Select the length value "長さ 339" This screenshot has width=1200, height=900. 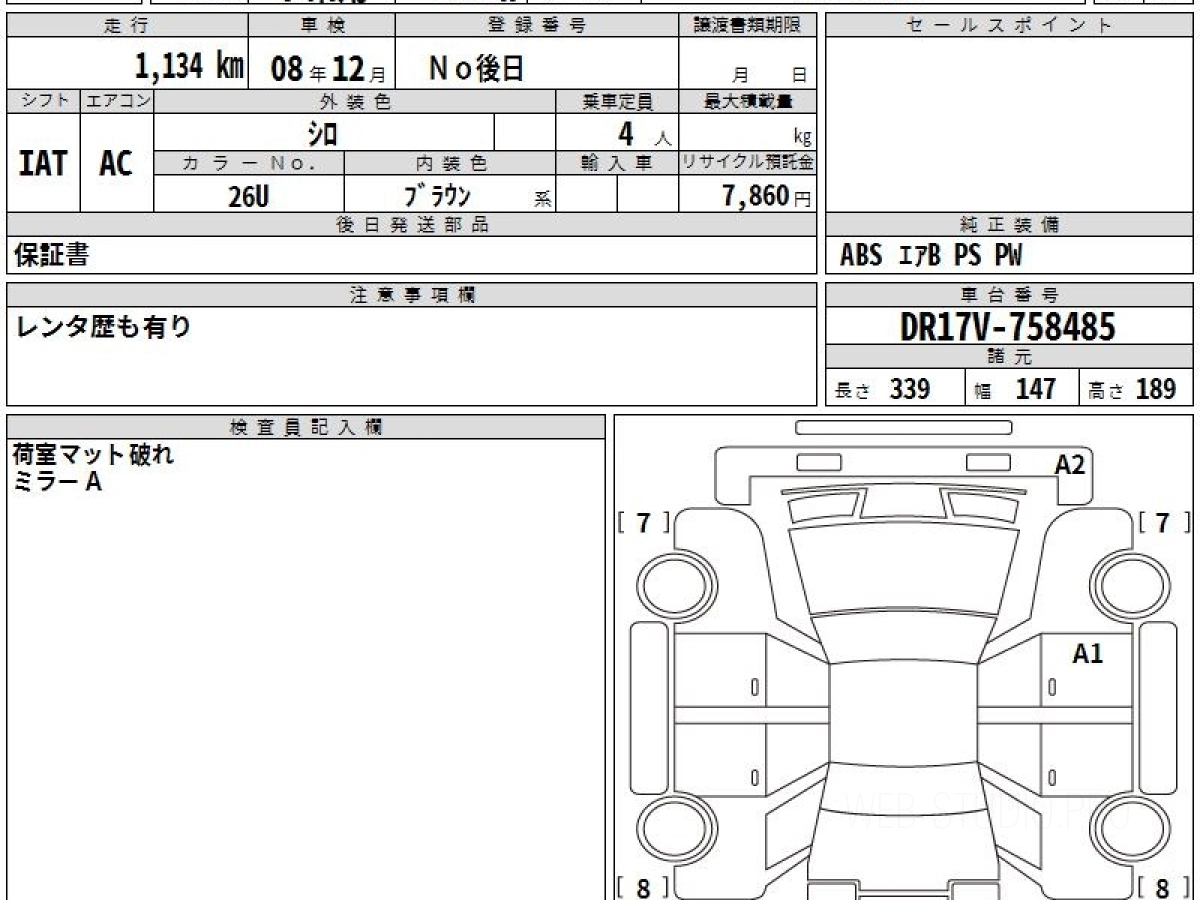point(882,389)
